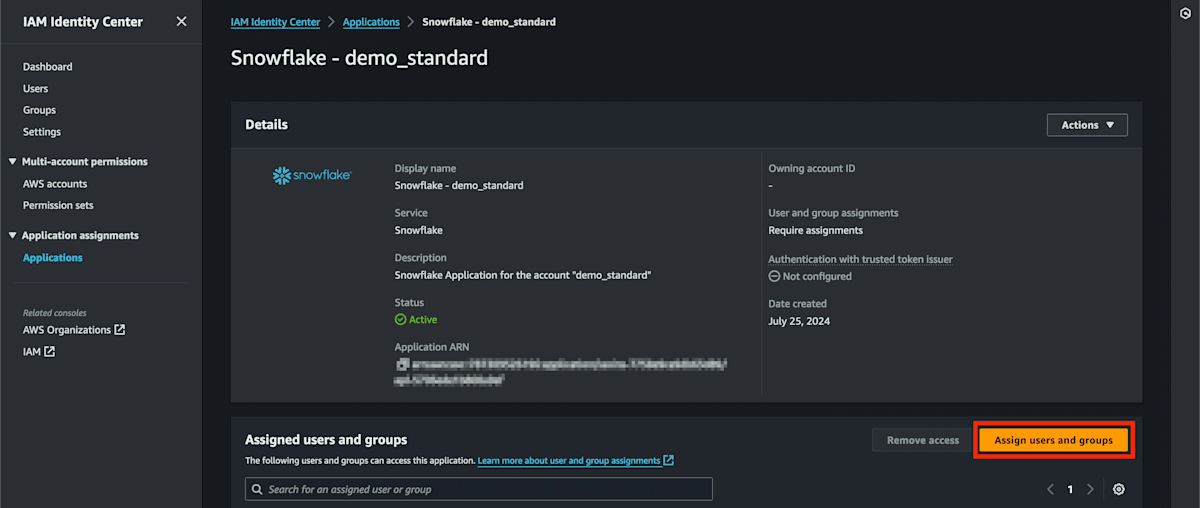Select Applications in sidebar
Image resolution: width=1200 pixels, height=508 pixels.
pyautogui.click(x=53, y=258)
